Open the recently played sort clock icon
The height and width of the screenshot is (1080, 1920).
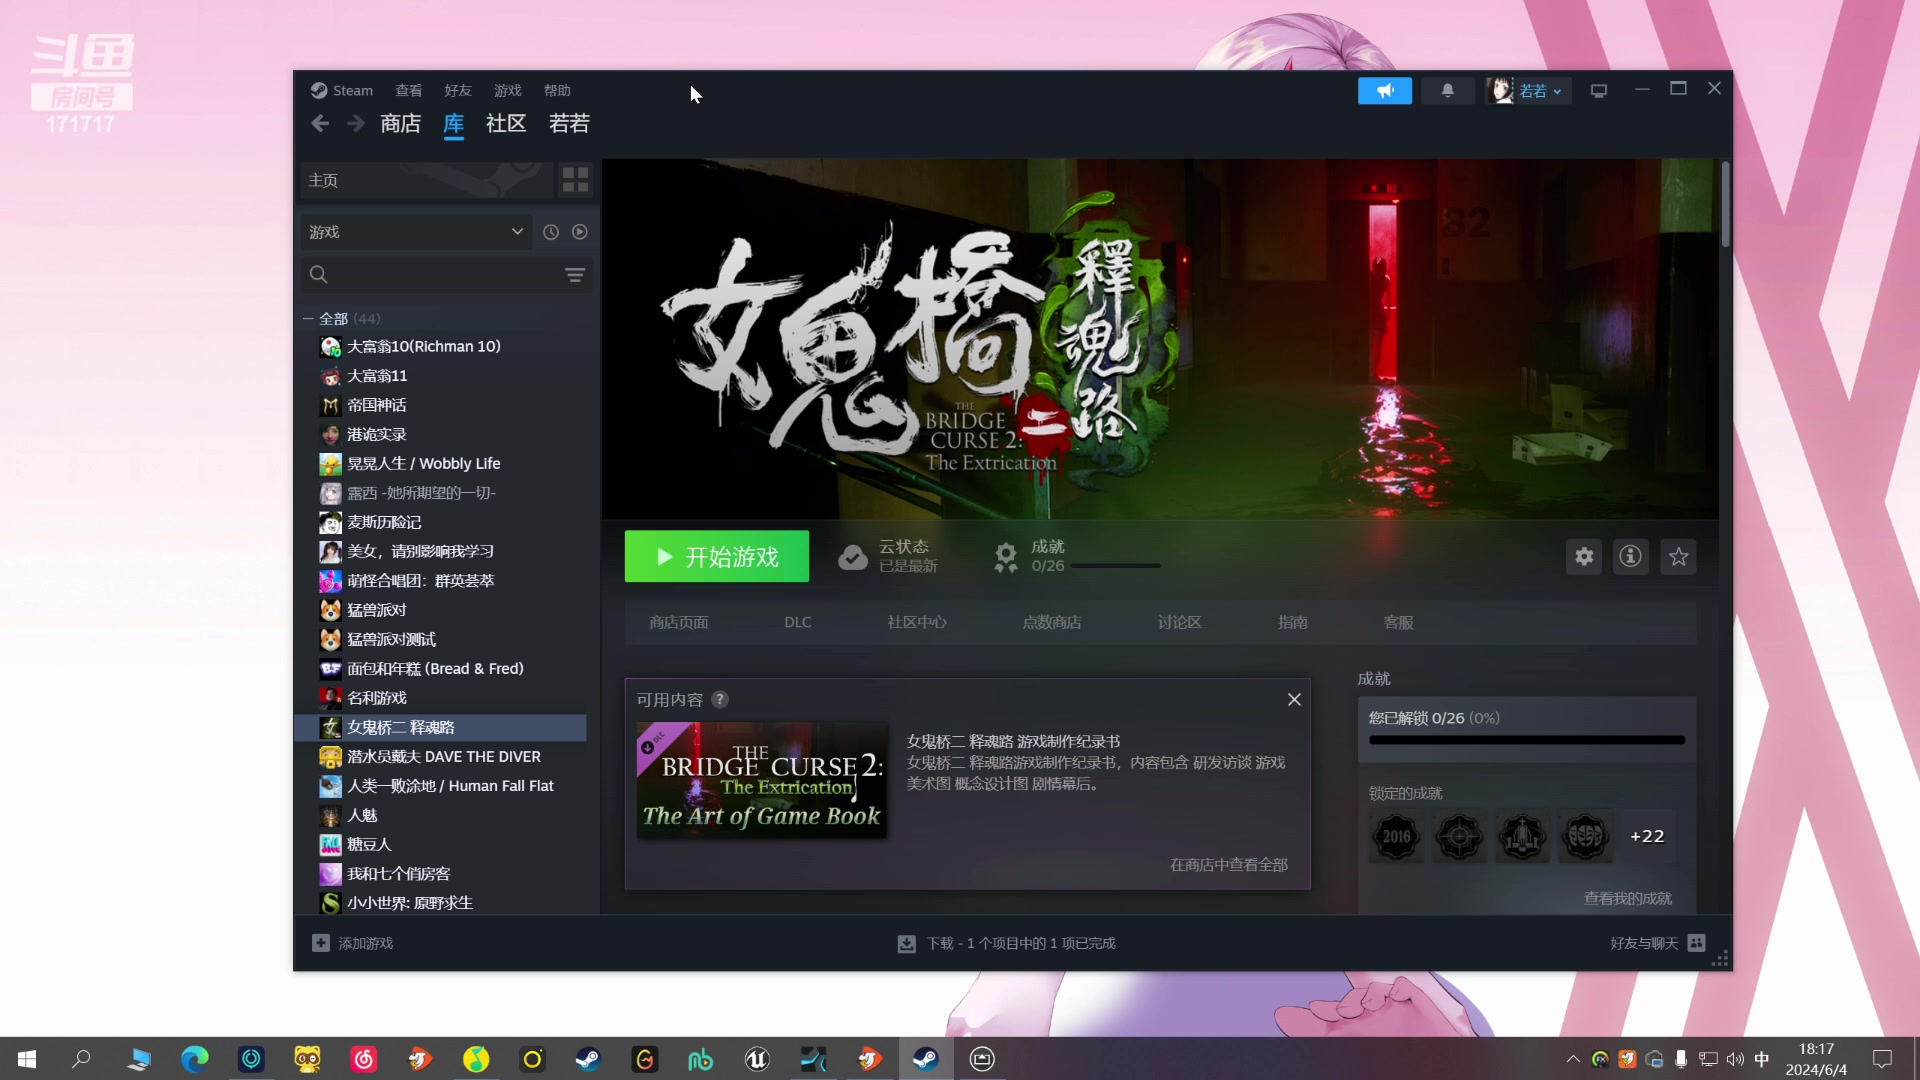(x=550, y=231)
